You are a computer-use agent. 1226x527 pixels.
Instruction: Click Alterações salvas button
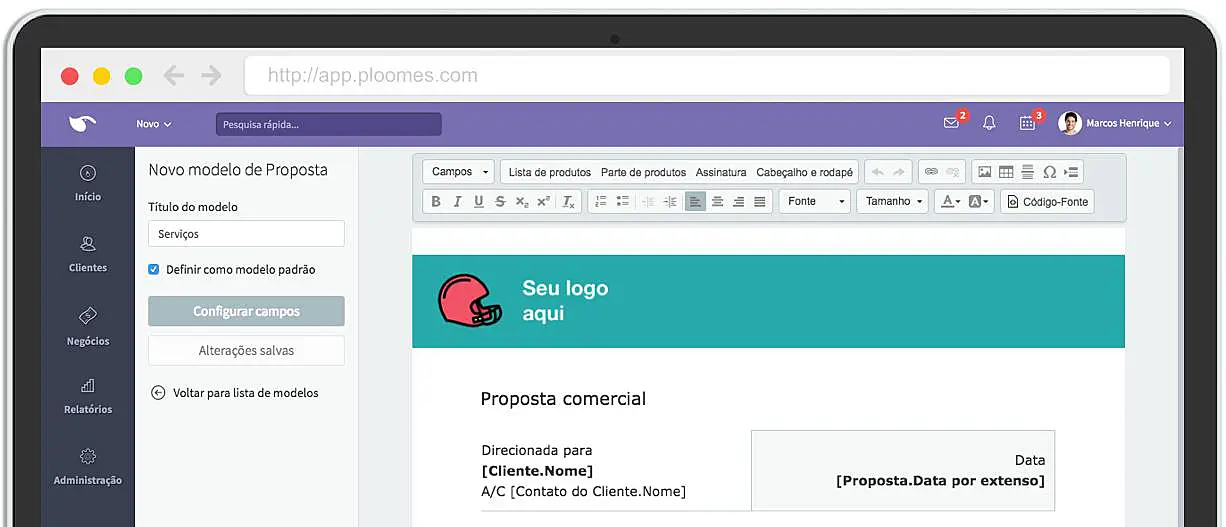246,350
